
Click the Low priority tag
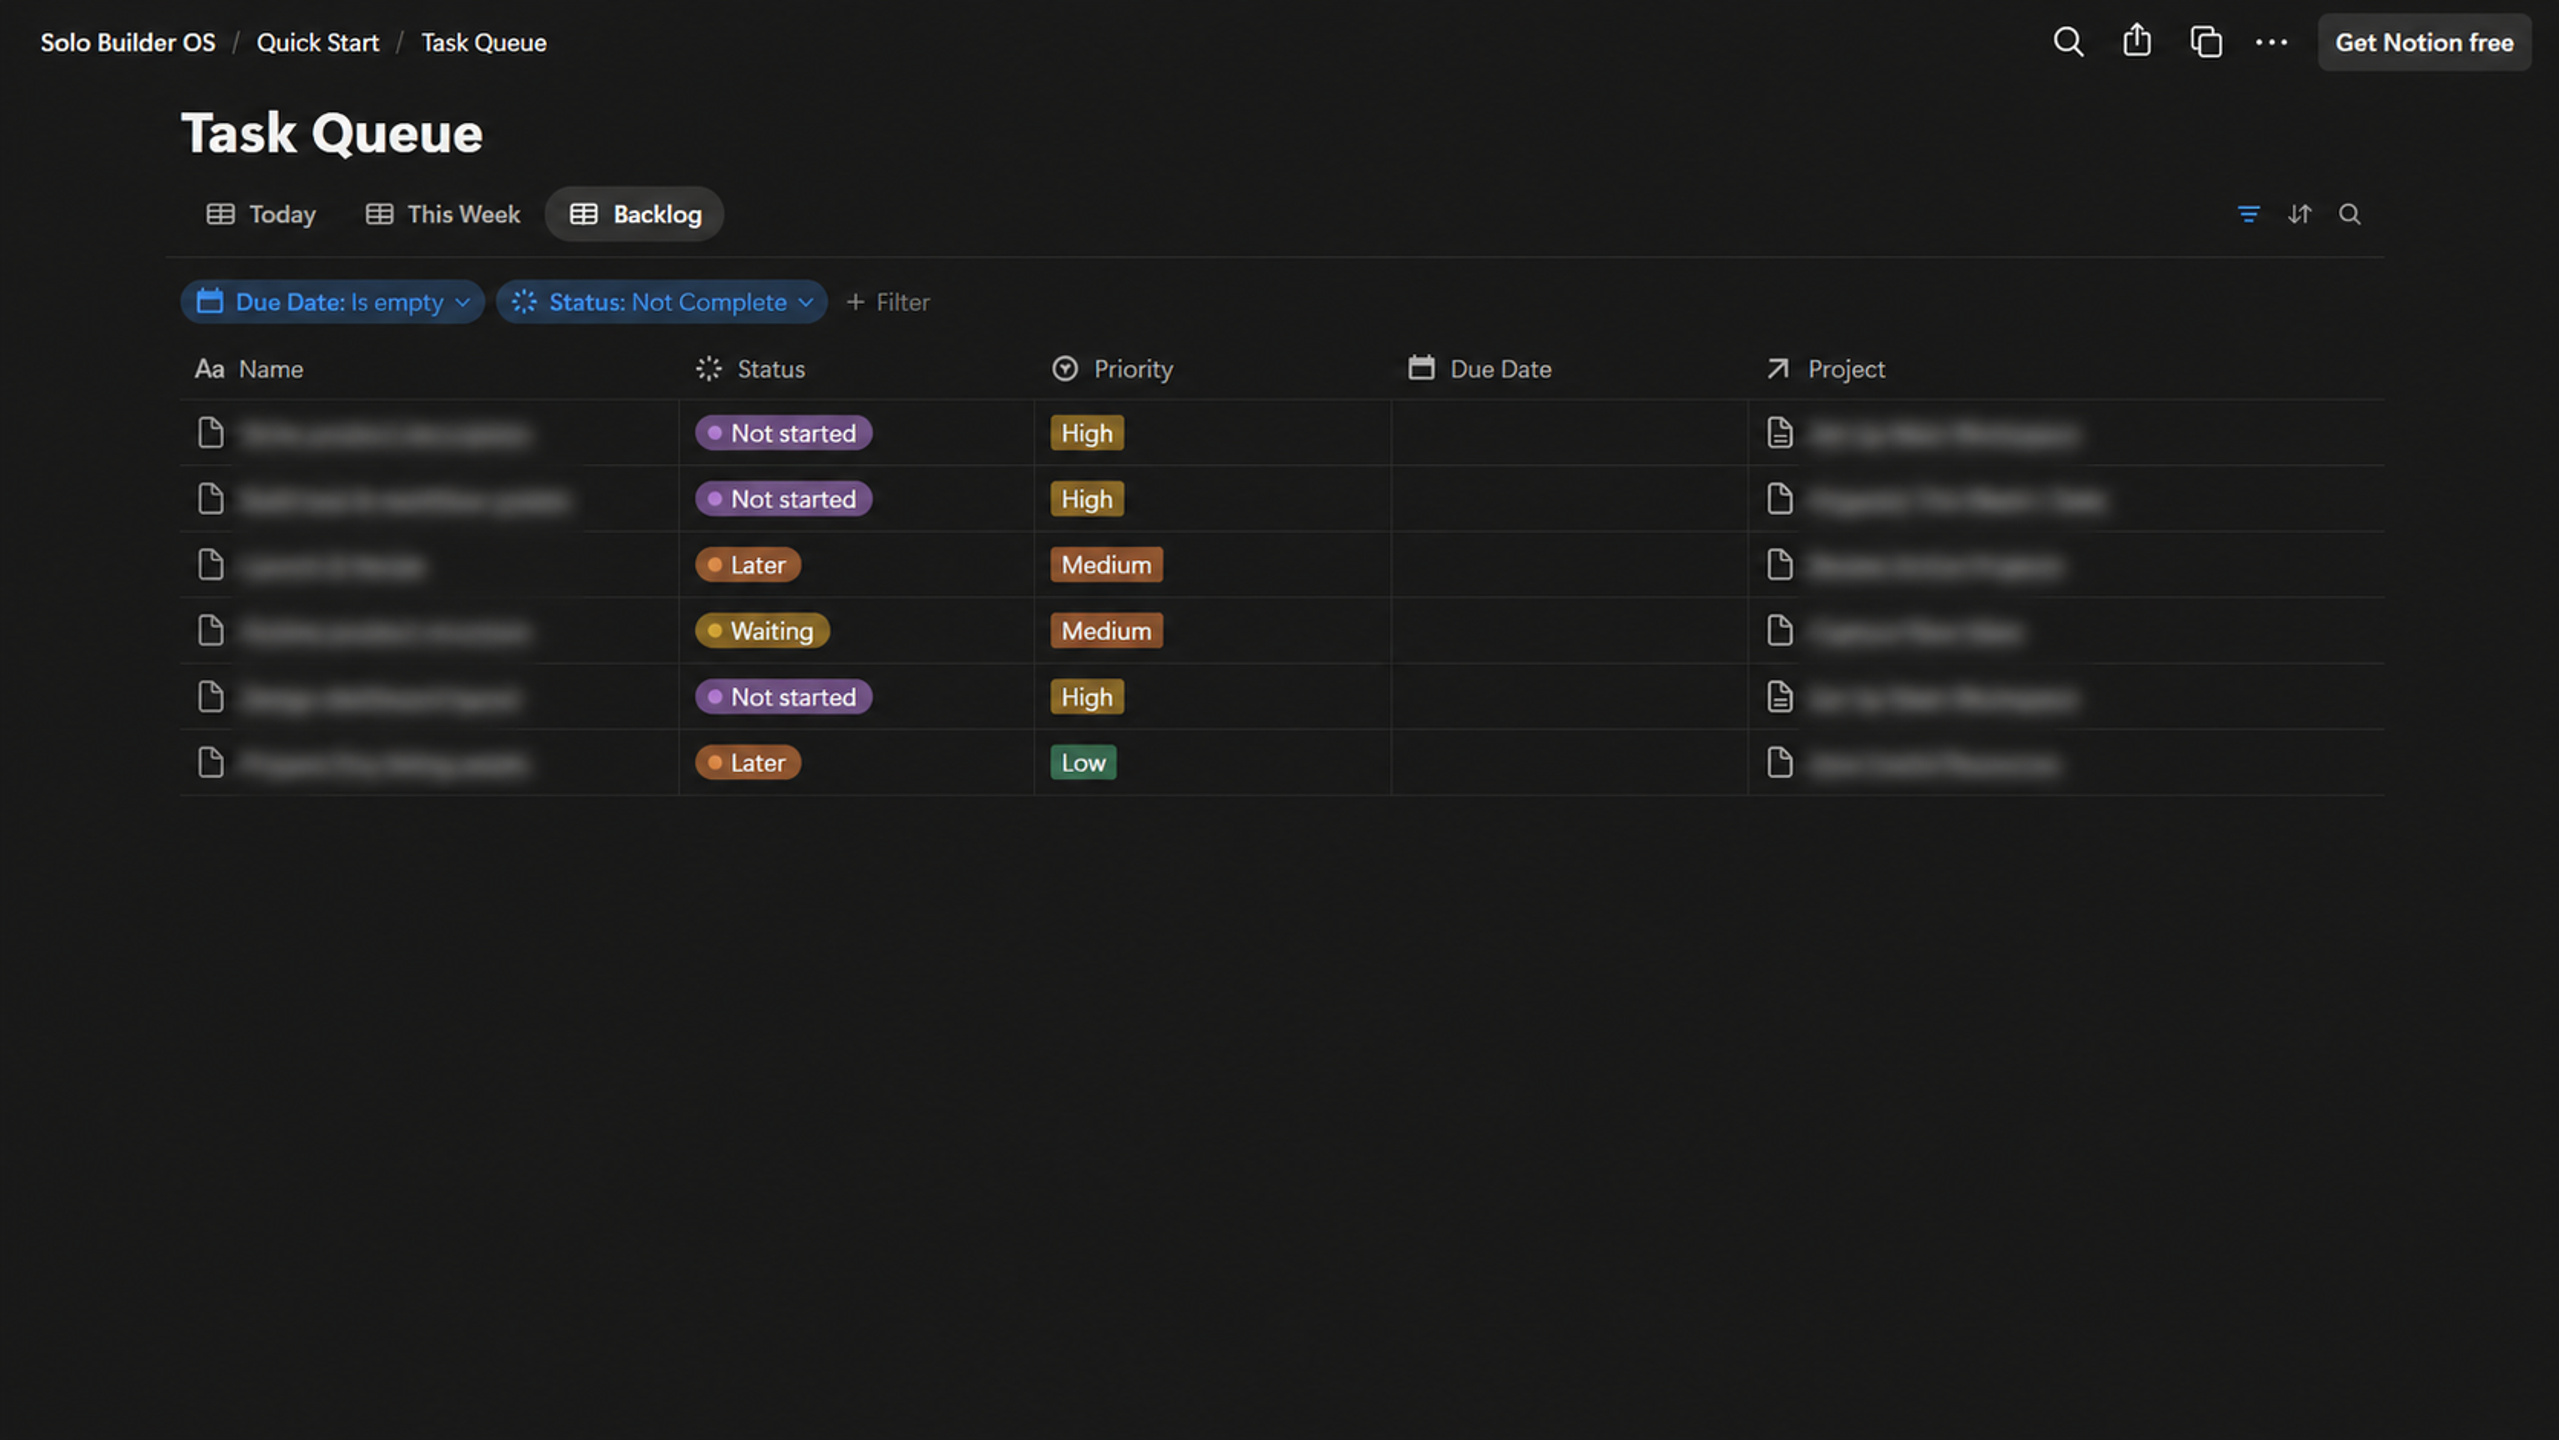point(1083,763)
